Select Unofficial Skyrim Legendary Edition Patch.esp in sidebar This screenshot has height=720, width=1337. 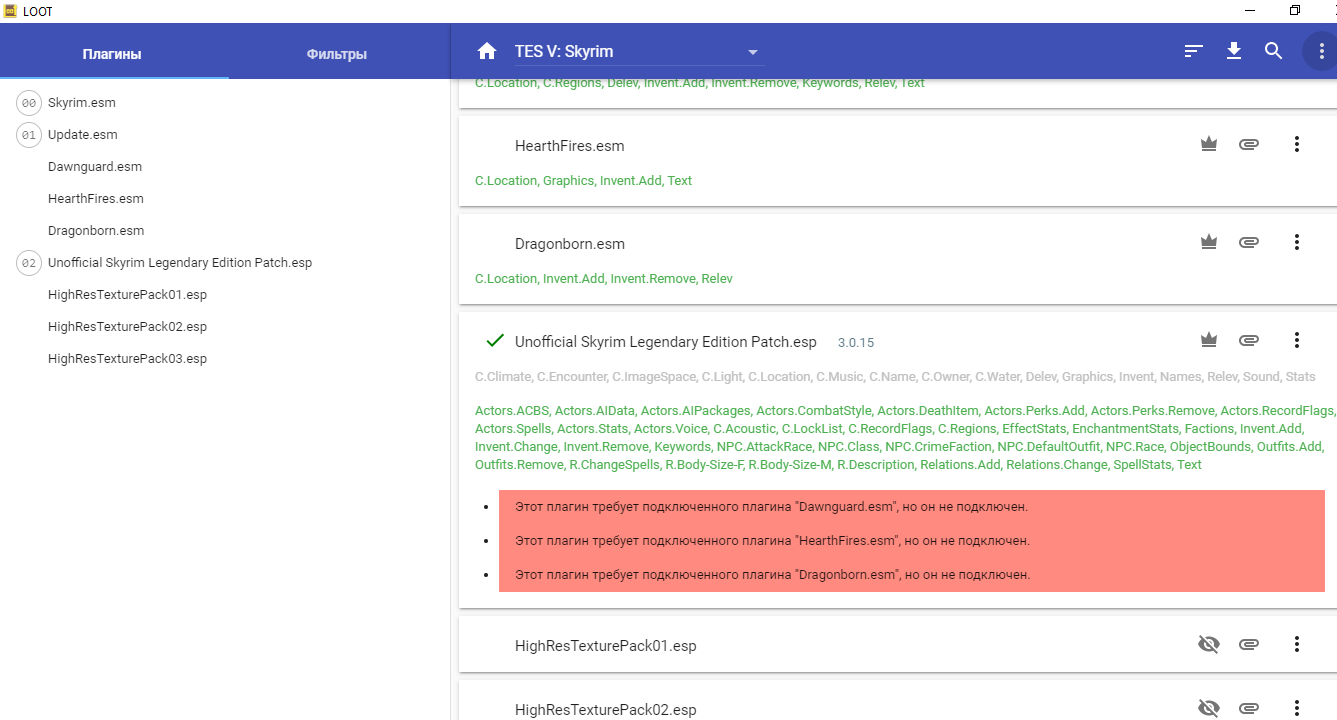pos(180,263)
